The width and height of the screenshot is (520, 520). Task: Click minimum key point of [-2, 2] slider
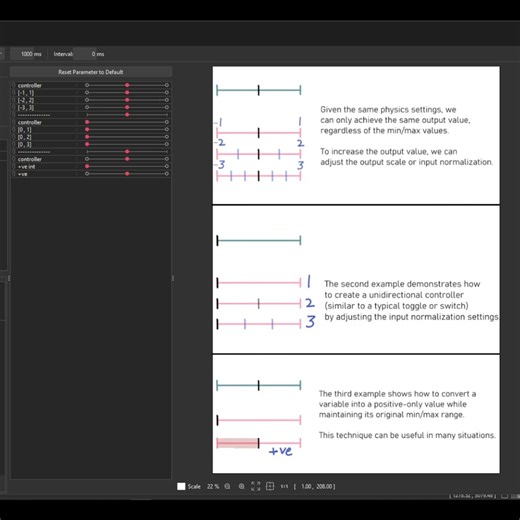coord(87,100)
